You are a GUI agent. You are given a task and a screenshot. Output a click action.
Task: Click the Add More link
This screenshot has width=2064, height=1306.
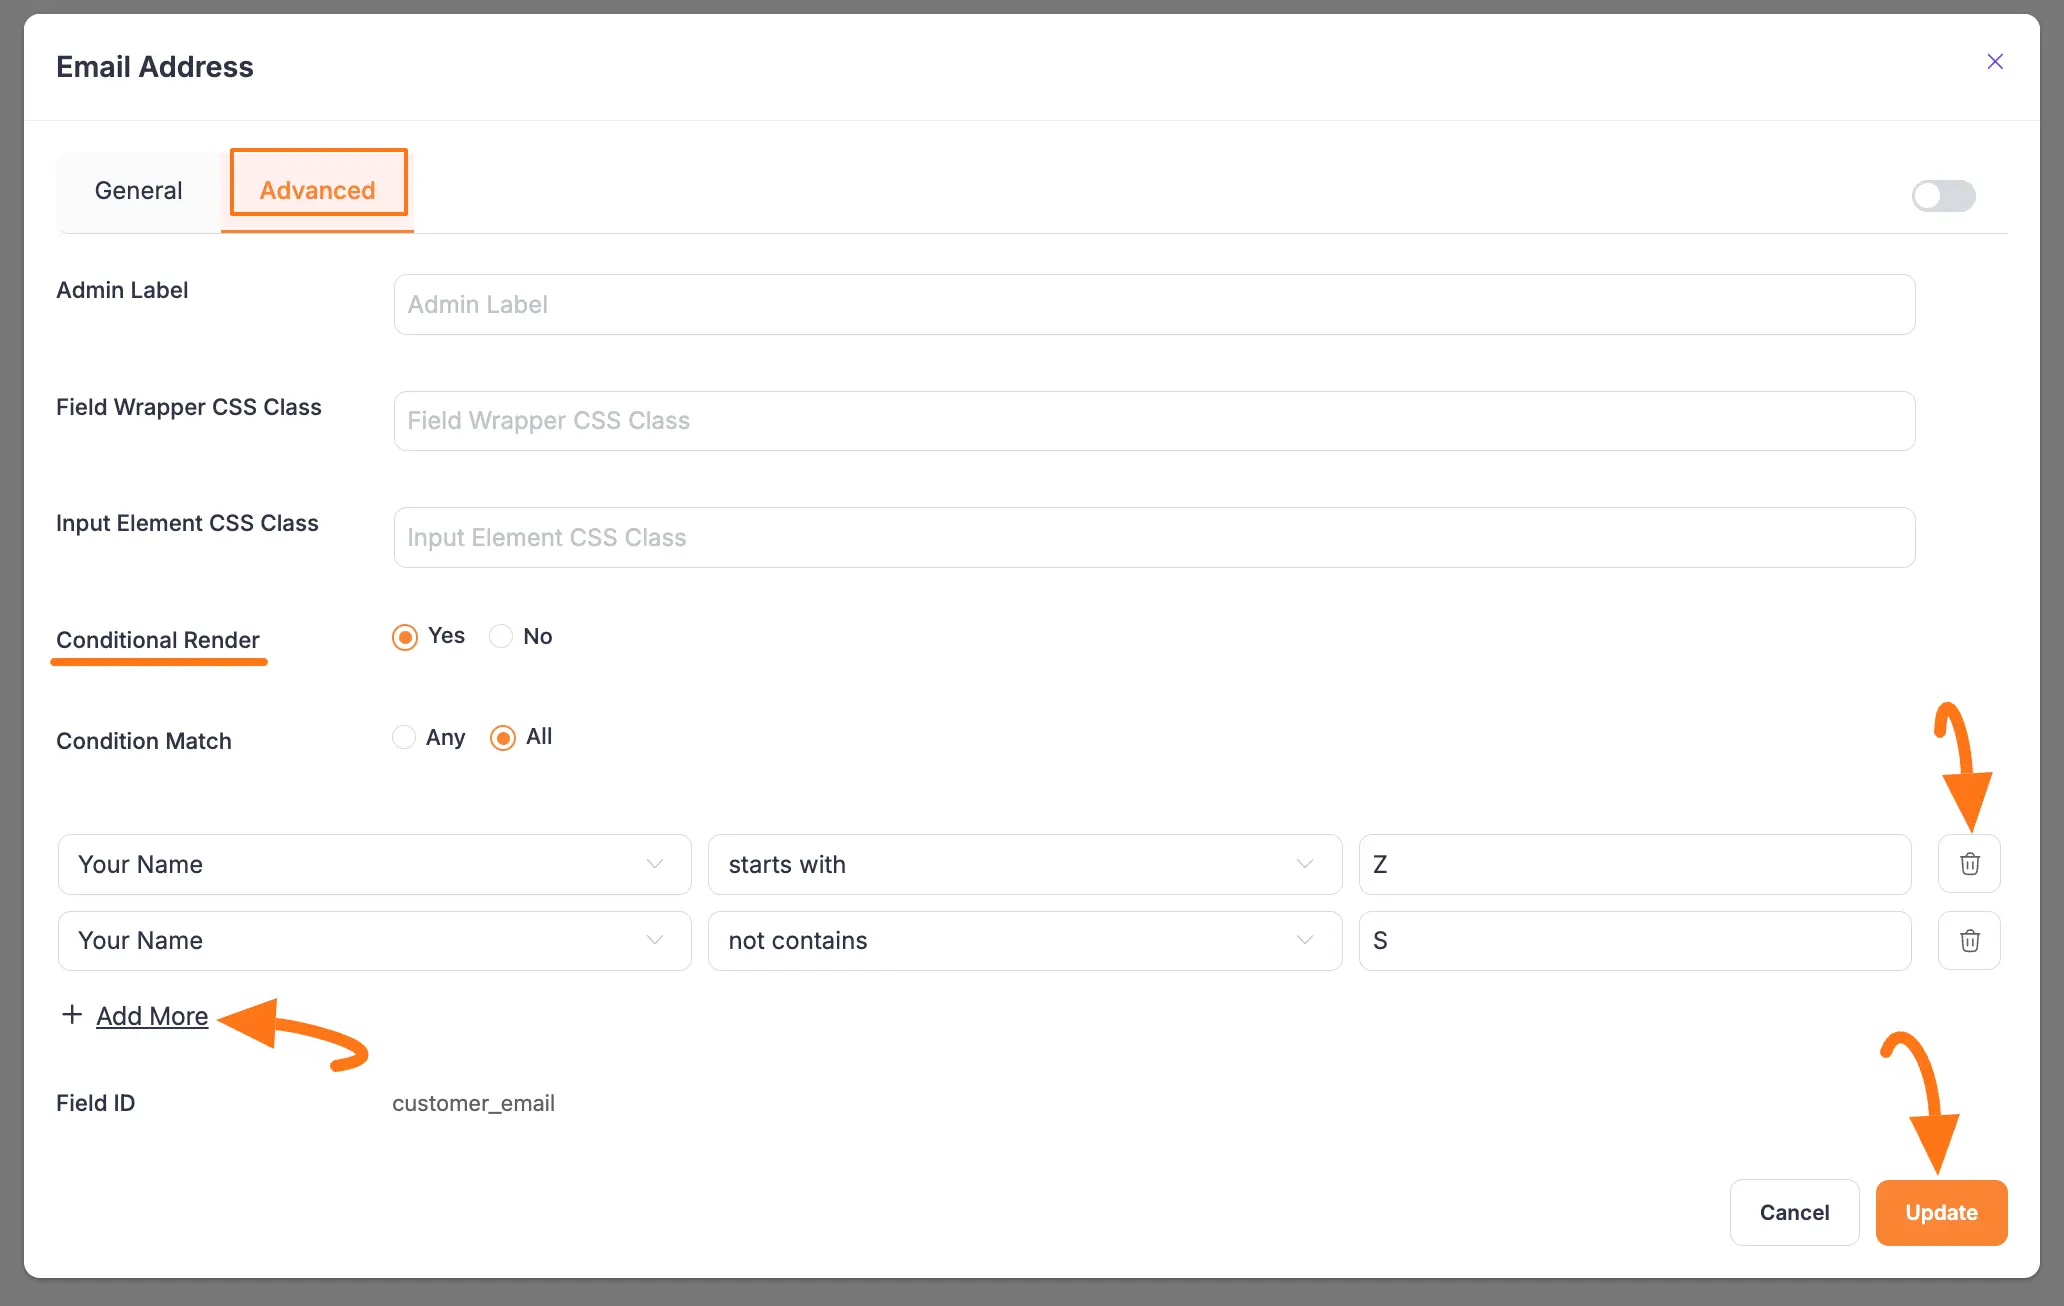tap(152, 1016)
